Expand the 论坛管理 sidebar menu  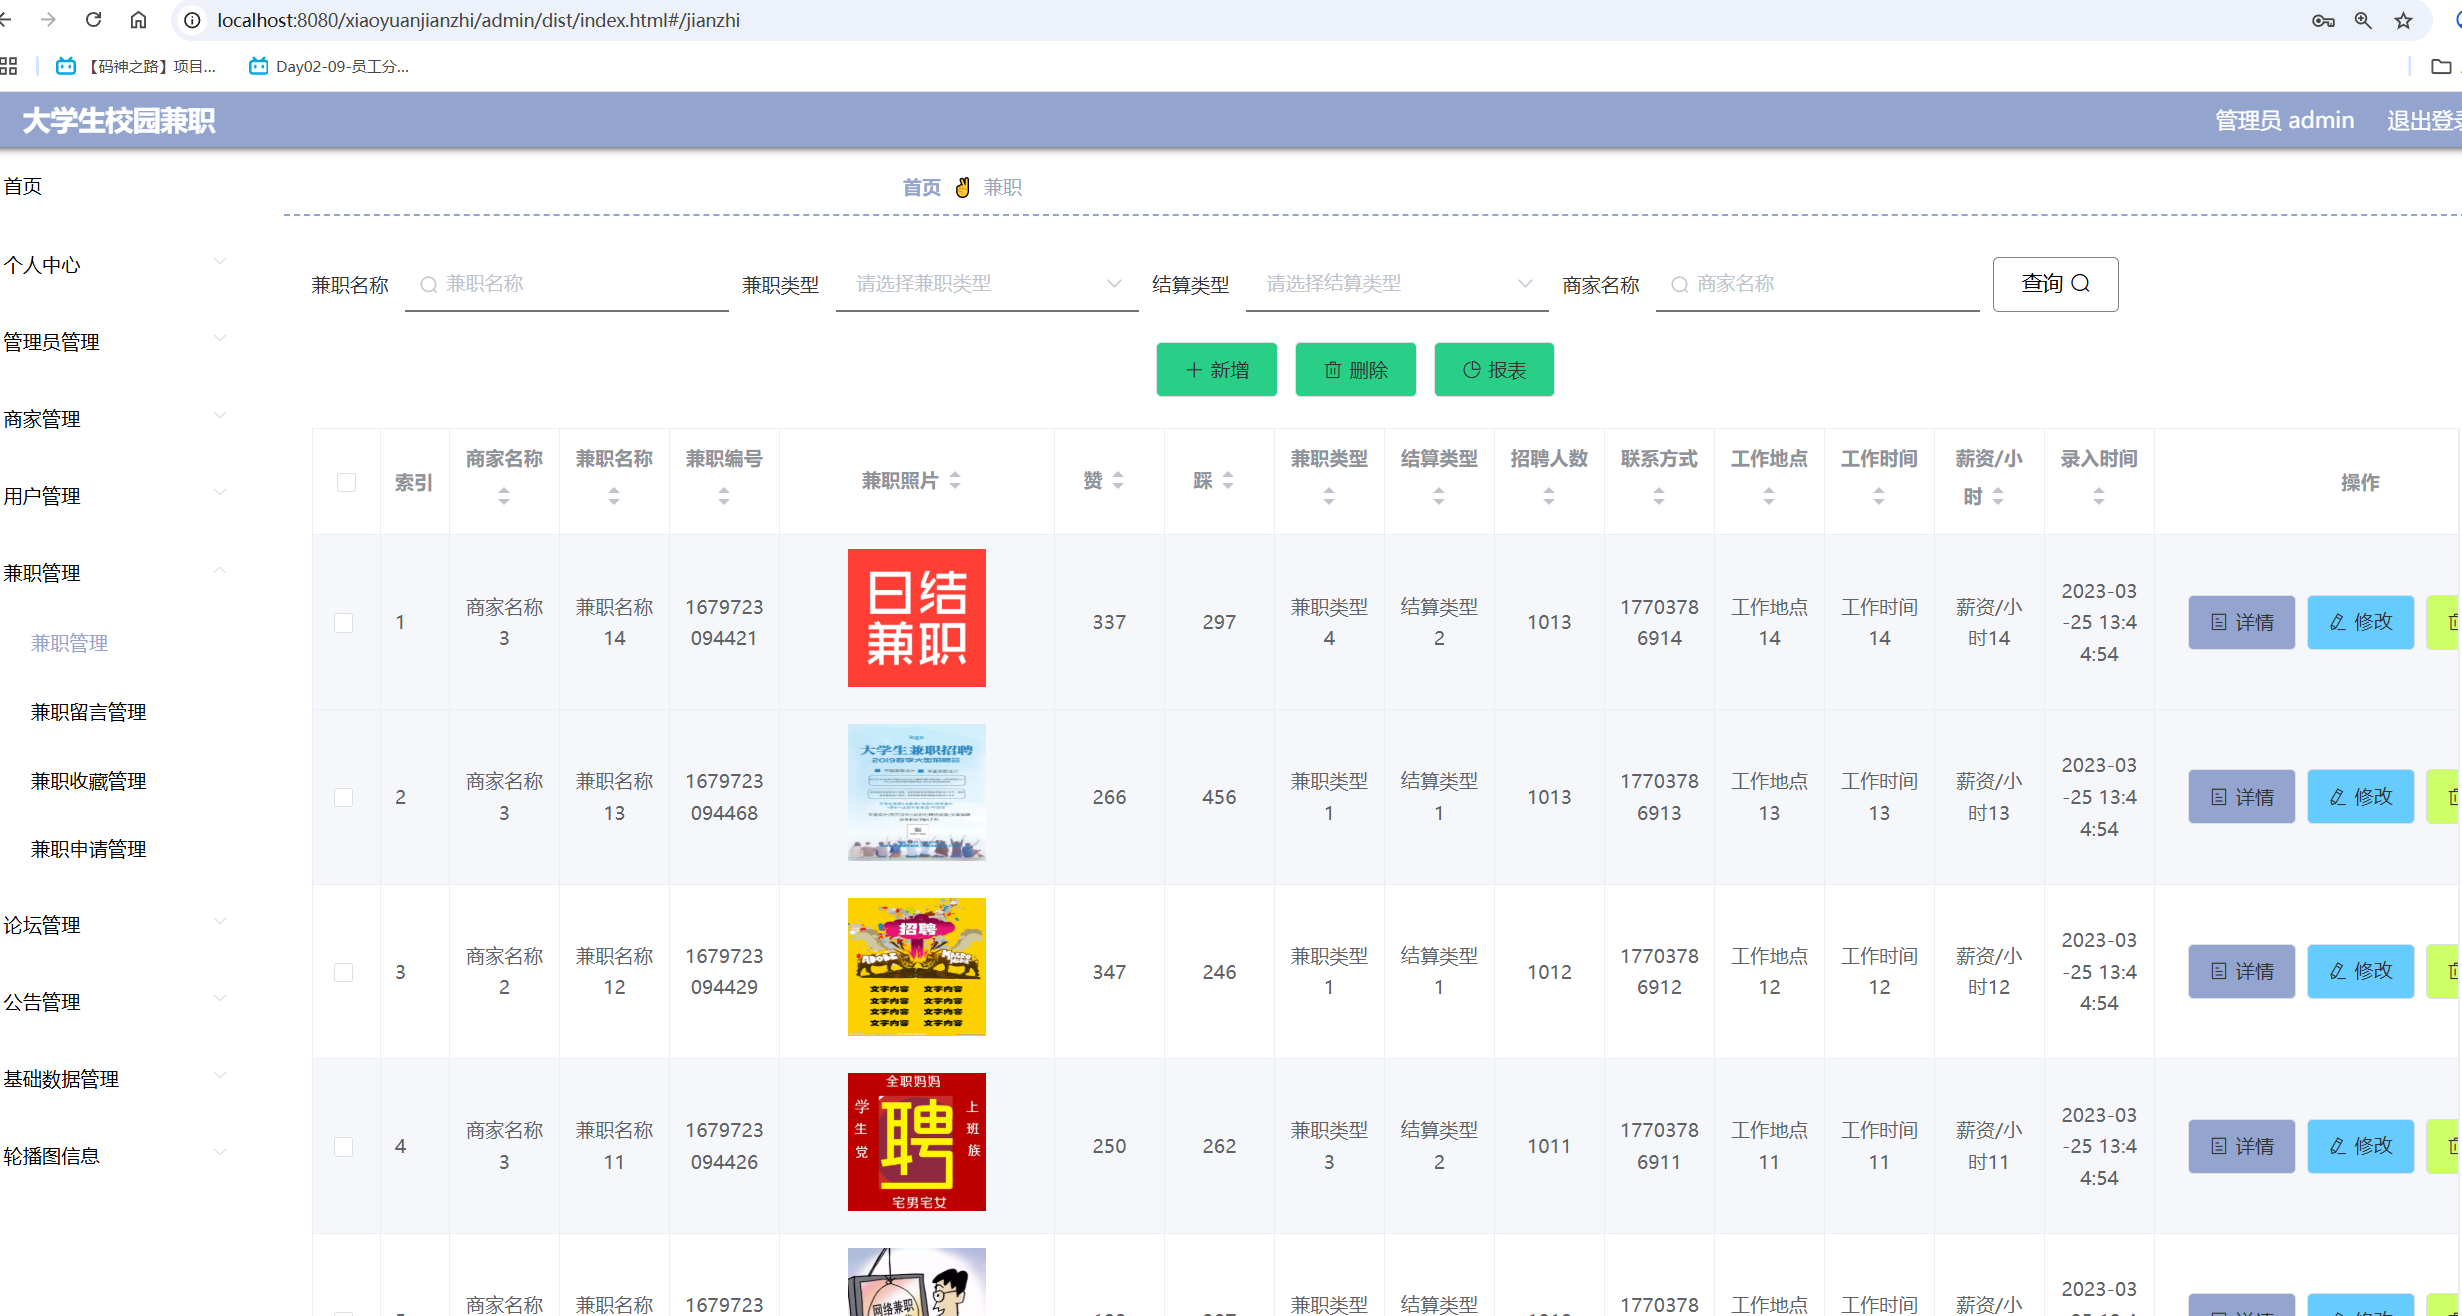(115, 925)
